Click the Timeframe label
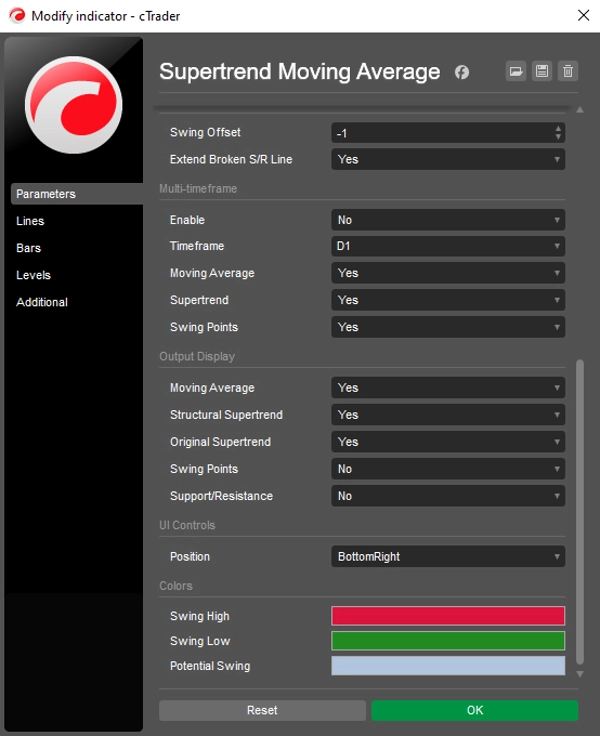Viewport: 600px width, 736px height. (197, 246)
